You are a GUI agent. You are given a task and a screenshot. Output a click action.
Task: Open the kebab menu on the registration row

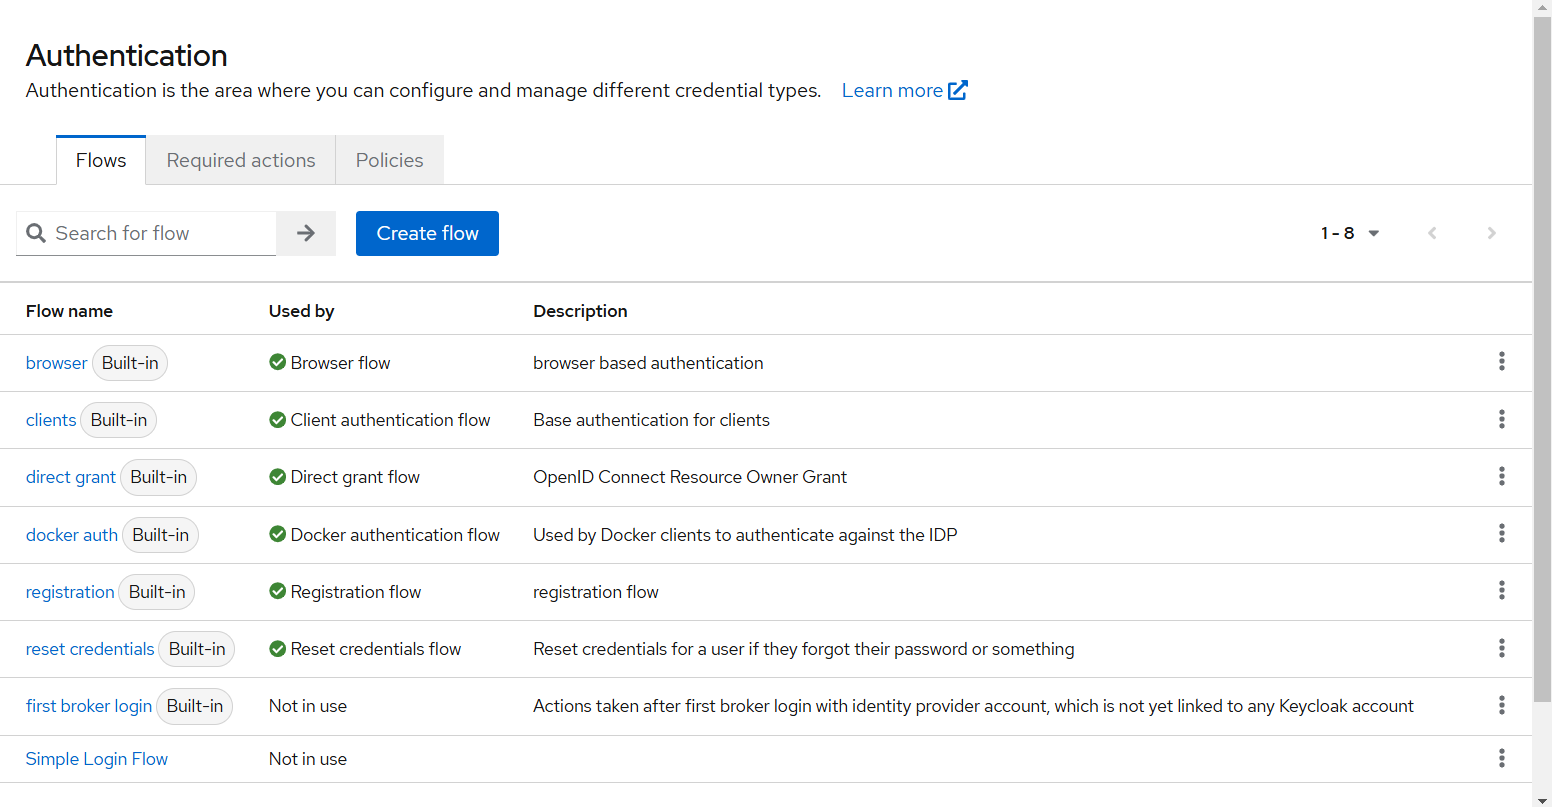tap(1502, 591)
